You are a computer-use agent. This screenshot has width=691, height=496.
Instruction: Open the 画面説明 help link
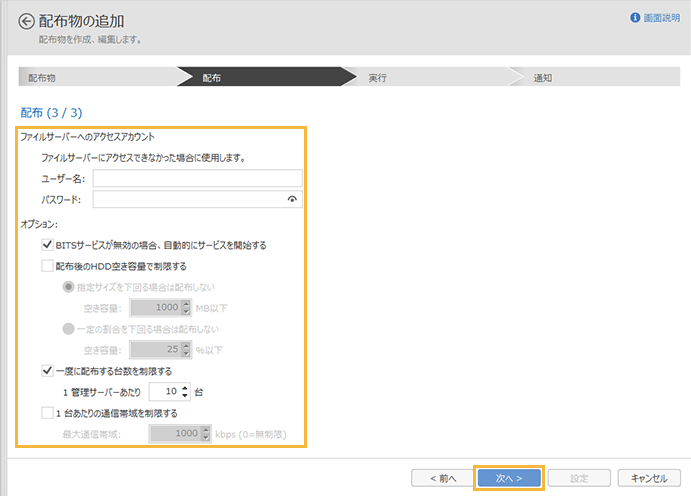[x=661, y=18]
